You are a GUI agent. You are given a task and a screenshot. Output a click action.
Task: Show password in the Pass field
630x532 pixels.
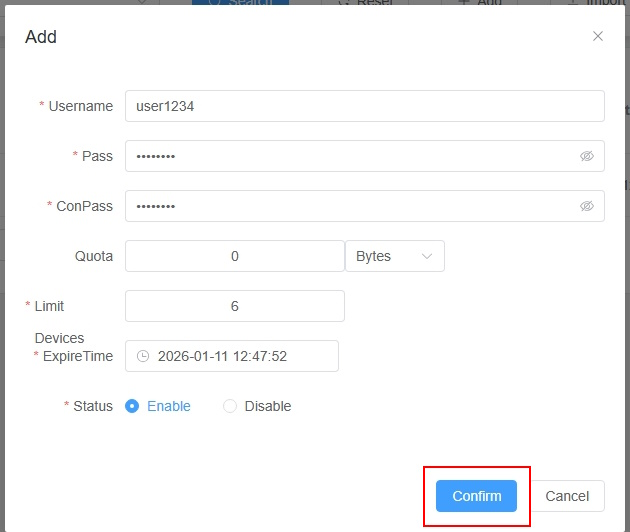pos(587,156)
